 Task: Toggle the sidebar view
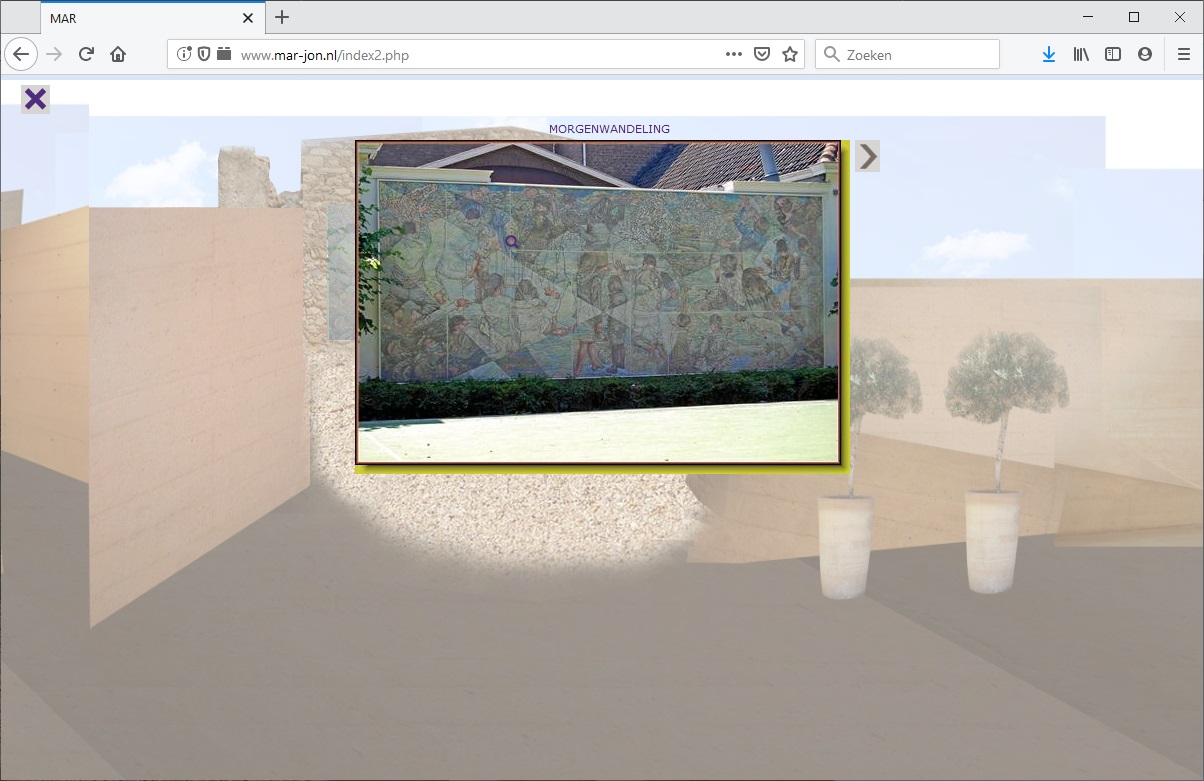point(1113,54)
